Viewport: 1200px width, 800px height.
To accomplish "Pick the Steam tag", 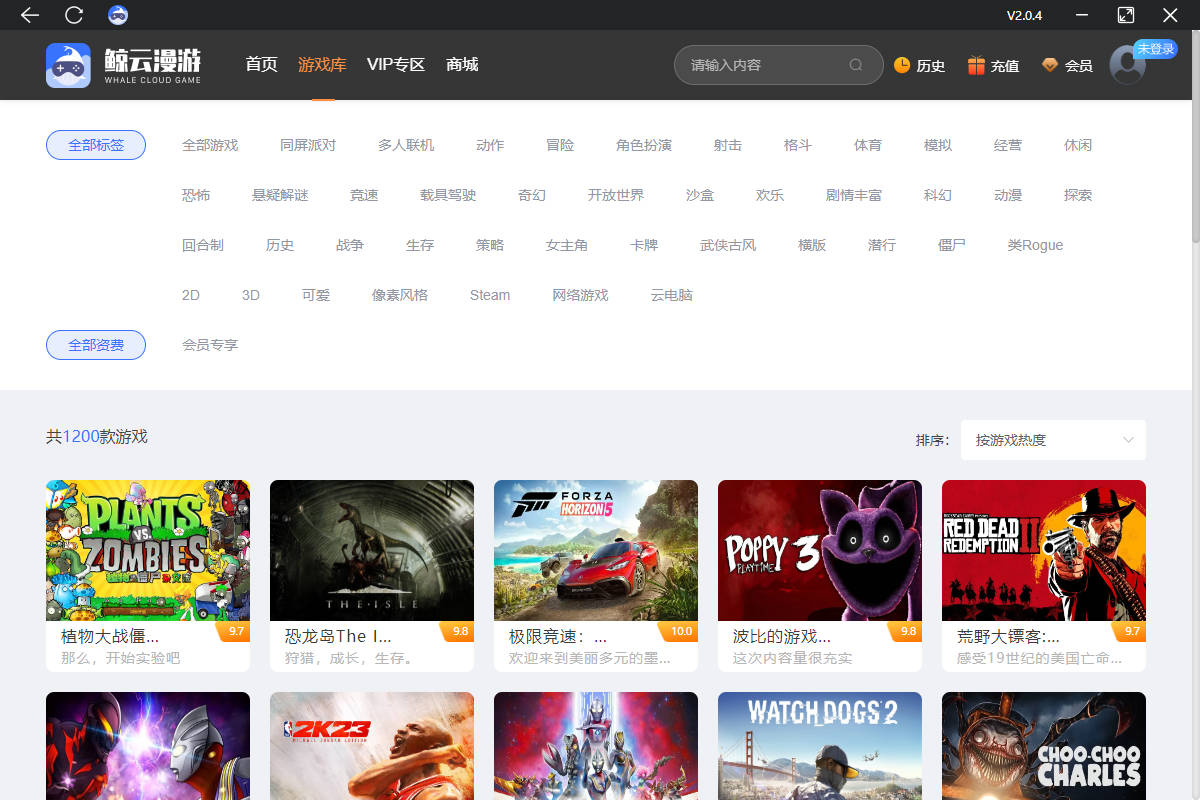I will (x=490, y=295).
